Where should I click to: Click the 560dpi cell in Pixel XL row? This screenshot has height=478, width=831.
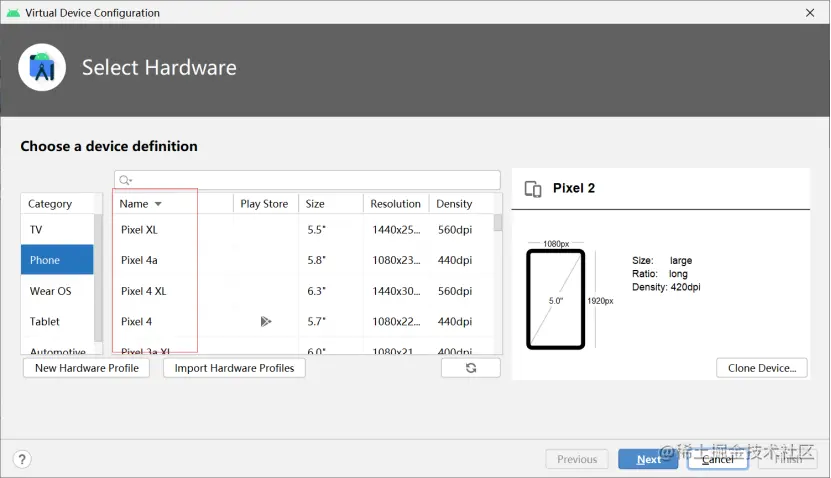(455, 229)
